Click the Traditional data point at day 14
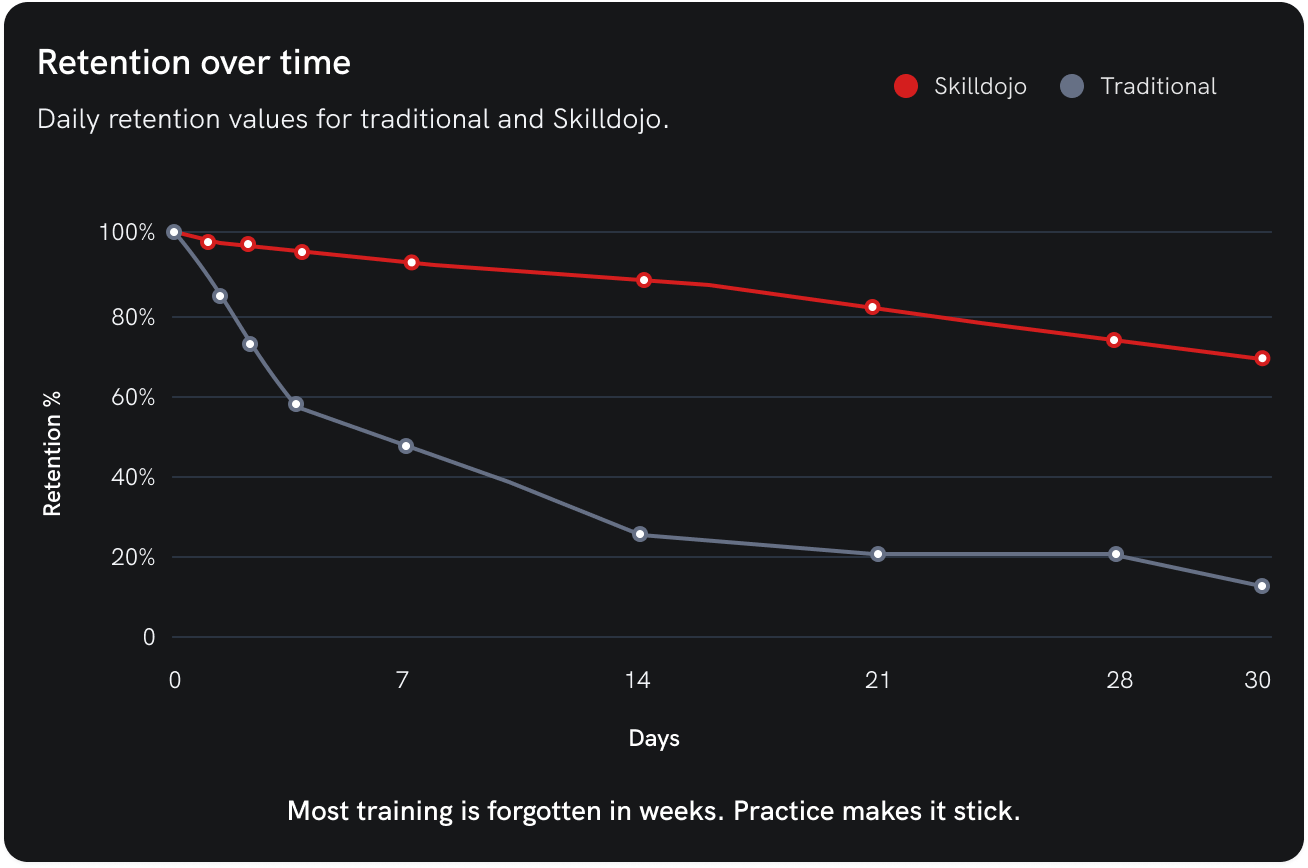This screenshot has width=1308, height=868. 640,534
